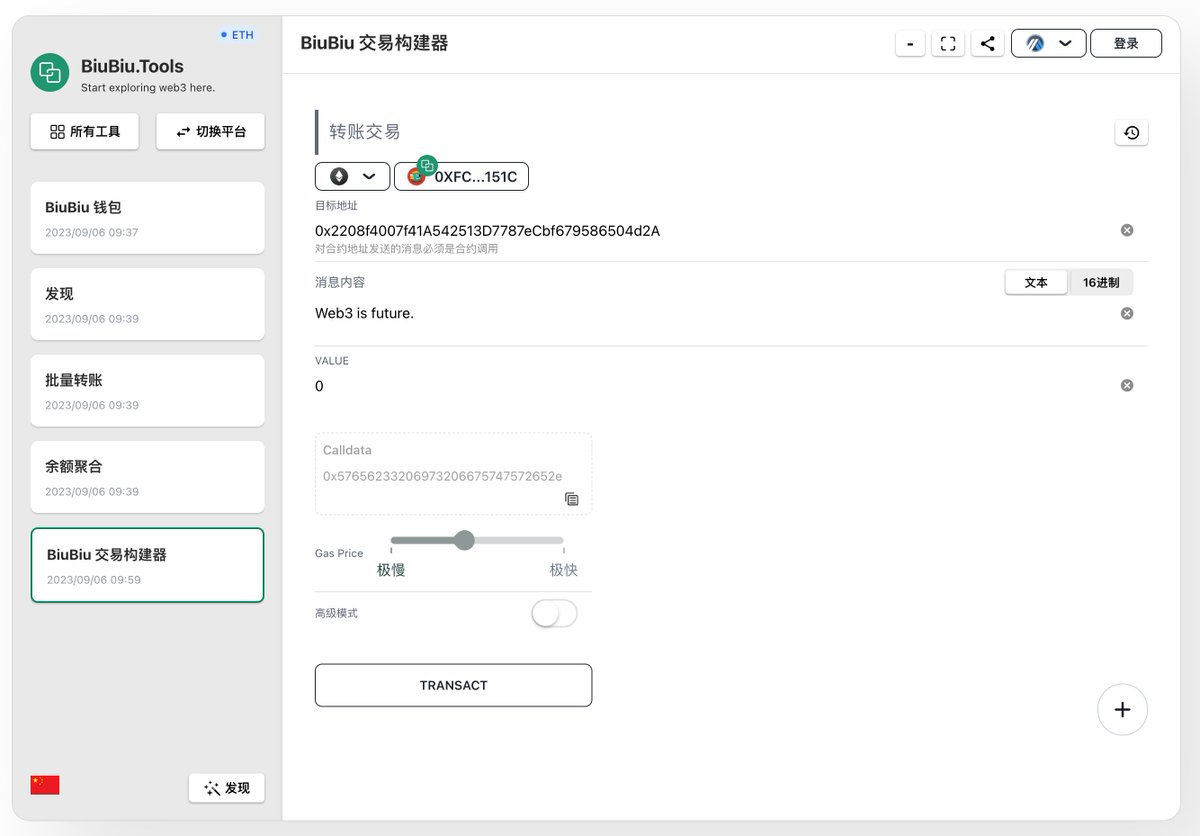The image size is (1200, 836).
Task: Clear the target address field
Action: 1127,230
